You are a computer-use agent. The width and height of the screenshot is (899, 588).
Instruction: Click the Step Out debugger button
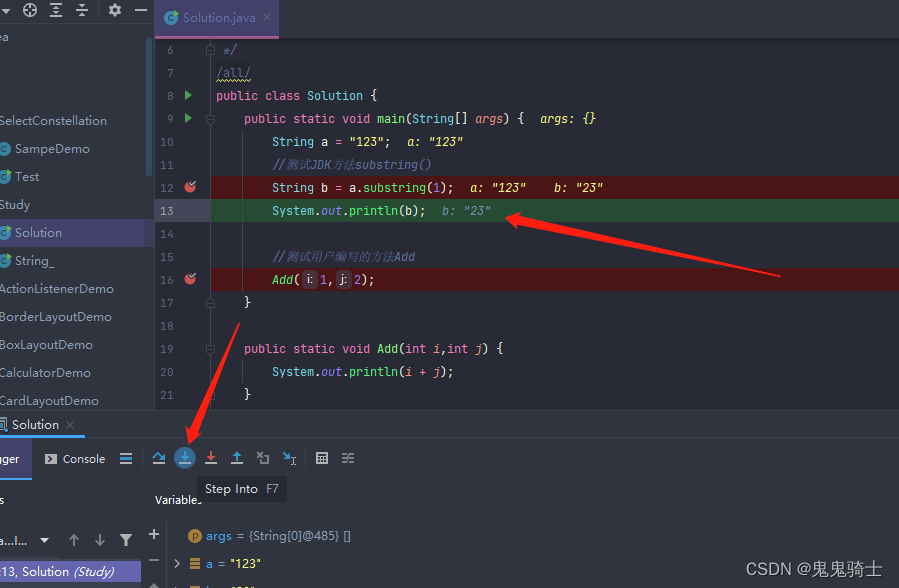point(237,458)
